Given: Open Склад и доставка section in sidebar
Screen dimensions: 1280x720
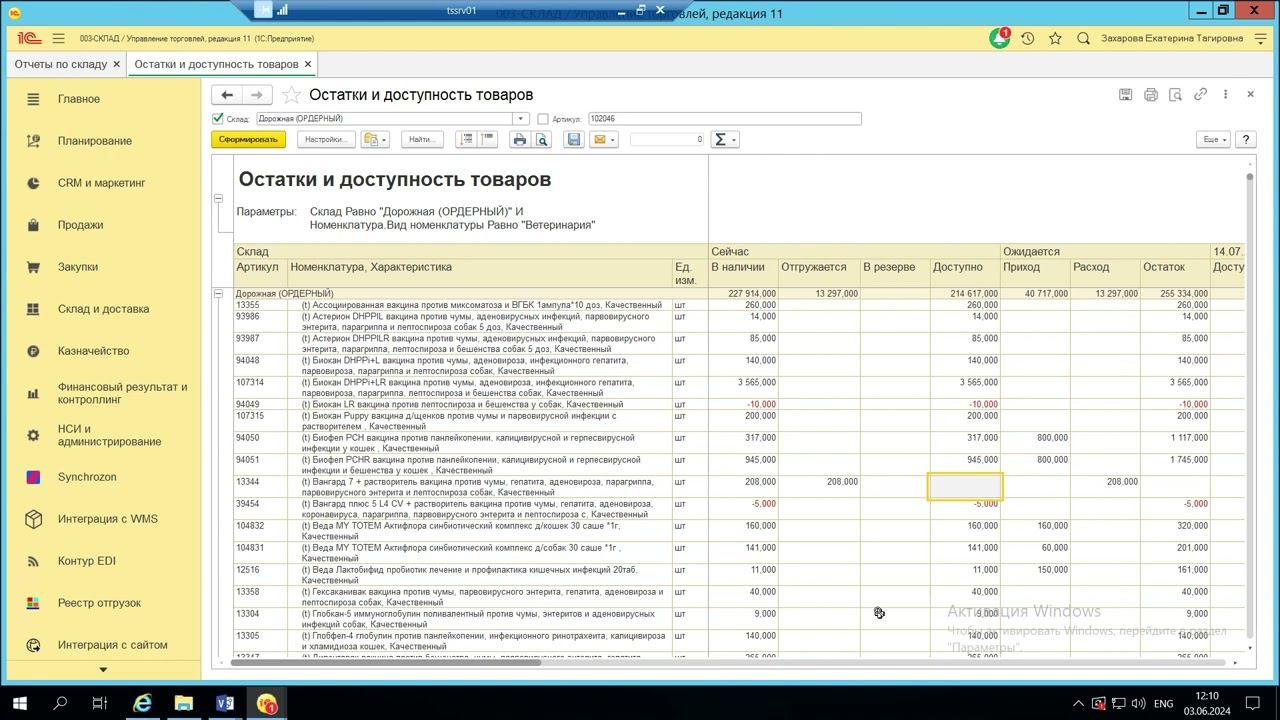Looking at the screenshot, I should (x=103, y=309).
